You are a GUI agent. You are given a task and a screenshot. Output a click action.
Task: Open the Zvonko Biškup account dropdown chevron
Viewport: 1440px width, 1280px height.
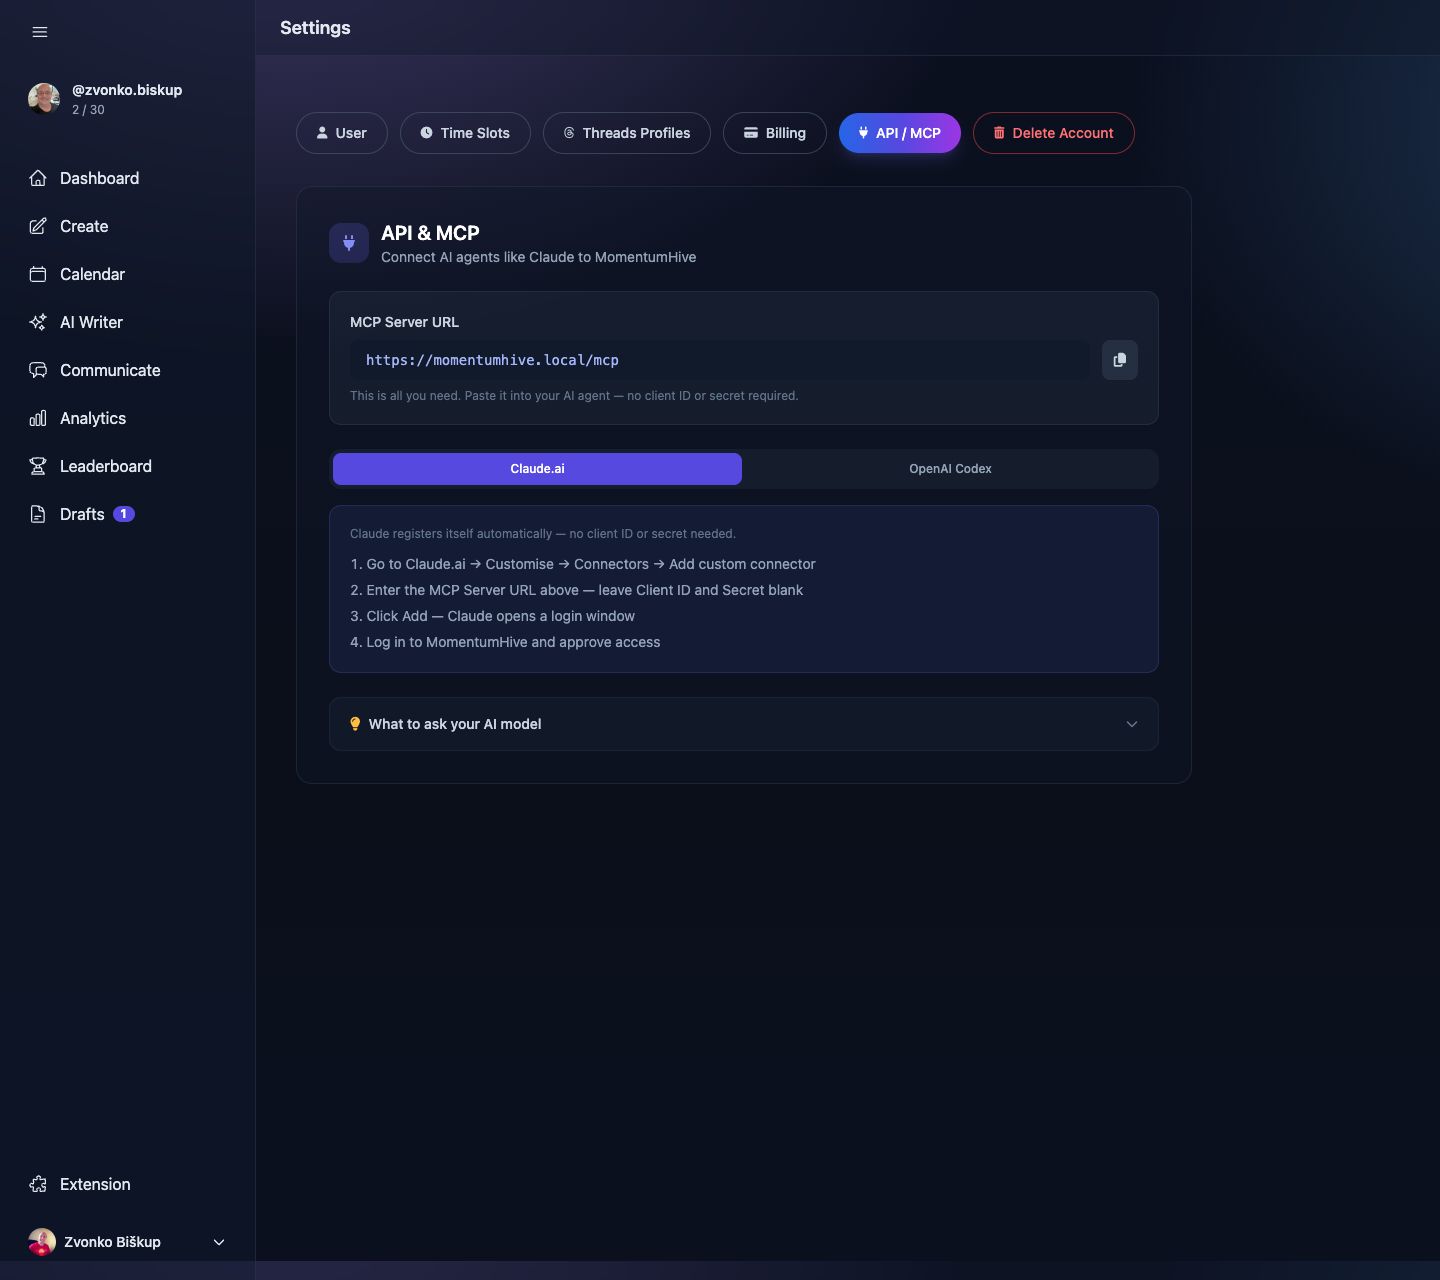click(x=219, y=1242)
